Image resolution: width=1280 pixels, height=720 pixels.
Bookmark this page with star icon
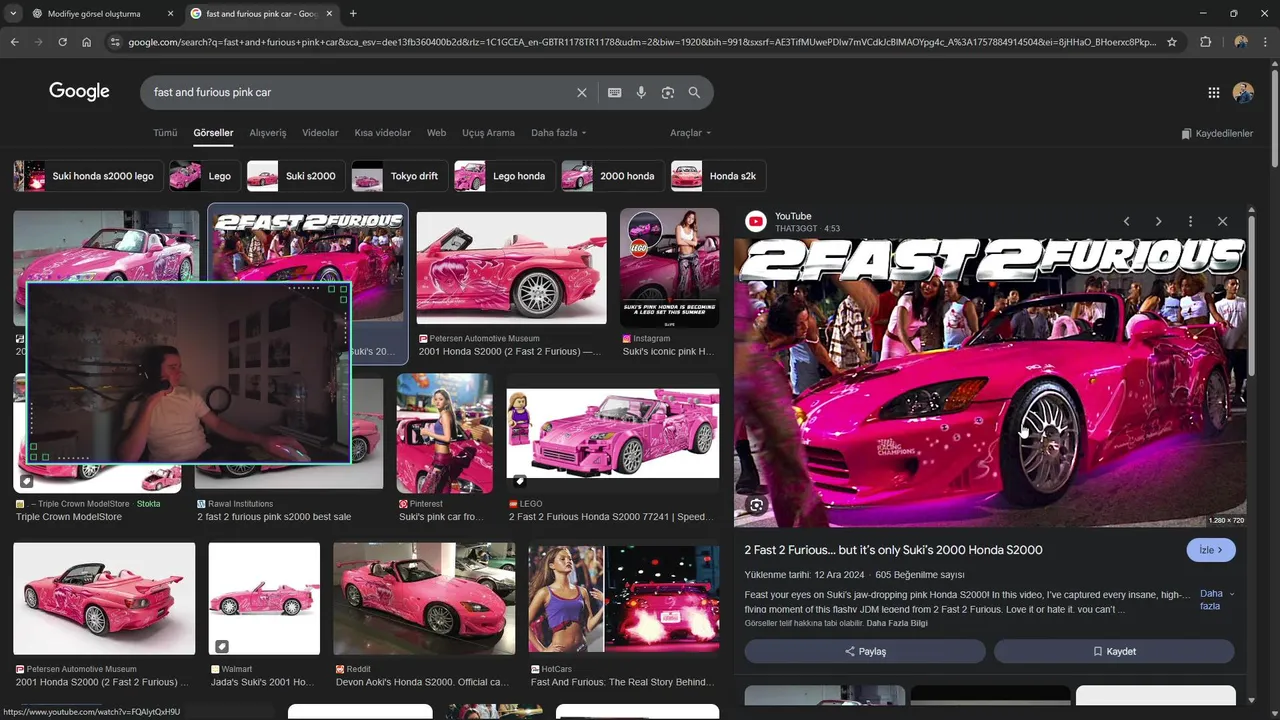[1172, 42]
